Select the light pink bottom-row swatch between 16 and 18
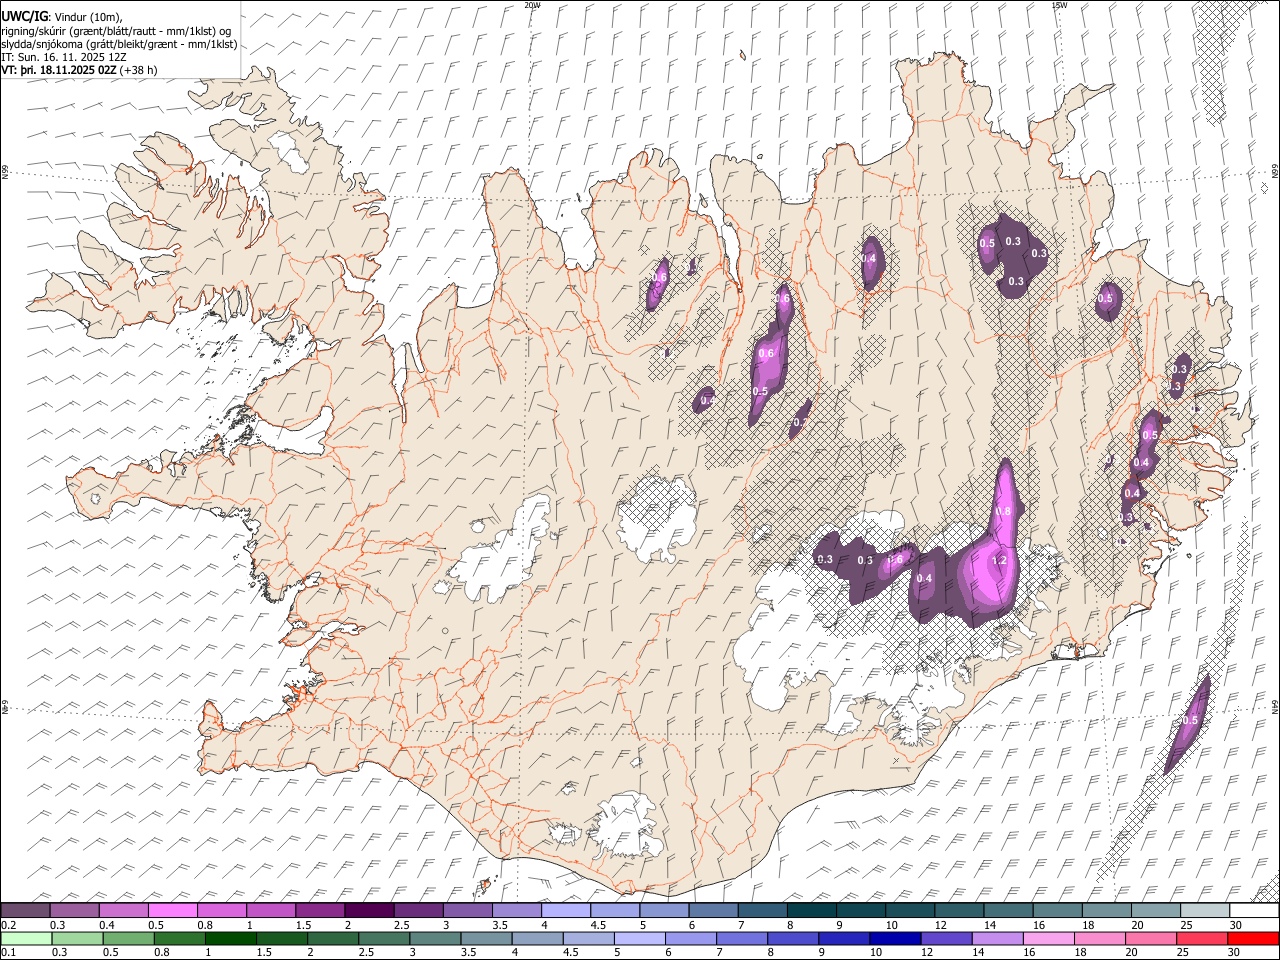Viewport: 1280px width, 960px height. pos(1048,939)
